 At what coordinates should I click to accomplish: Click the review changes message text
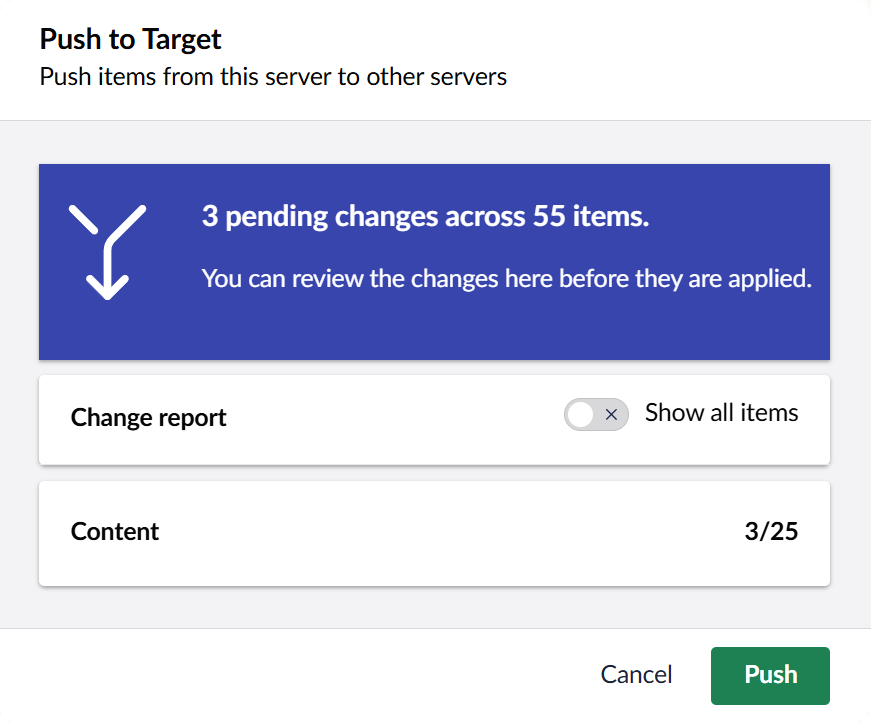[x=506, y=278]
